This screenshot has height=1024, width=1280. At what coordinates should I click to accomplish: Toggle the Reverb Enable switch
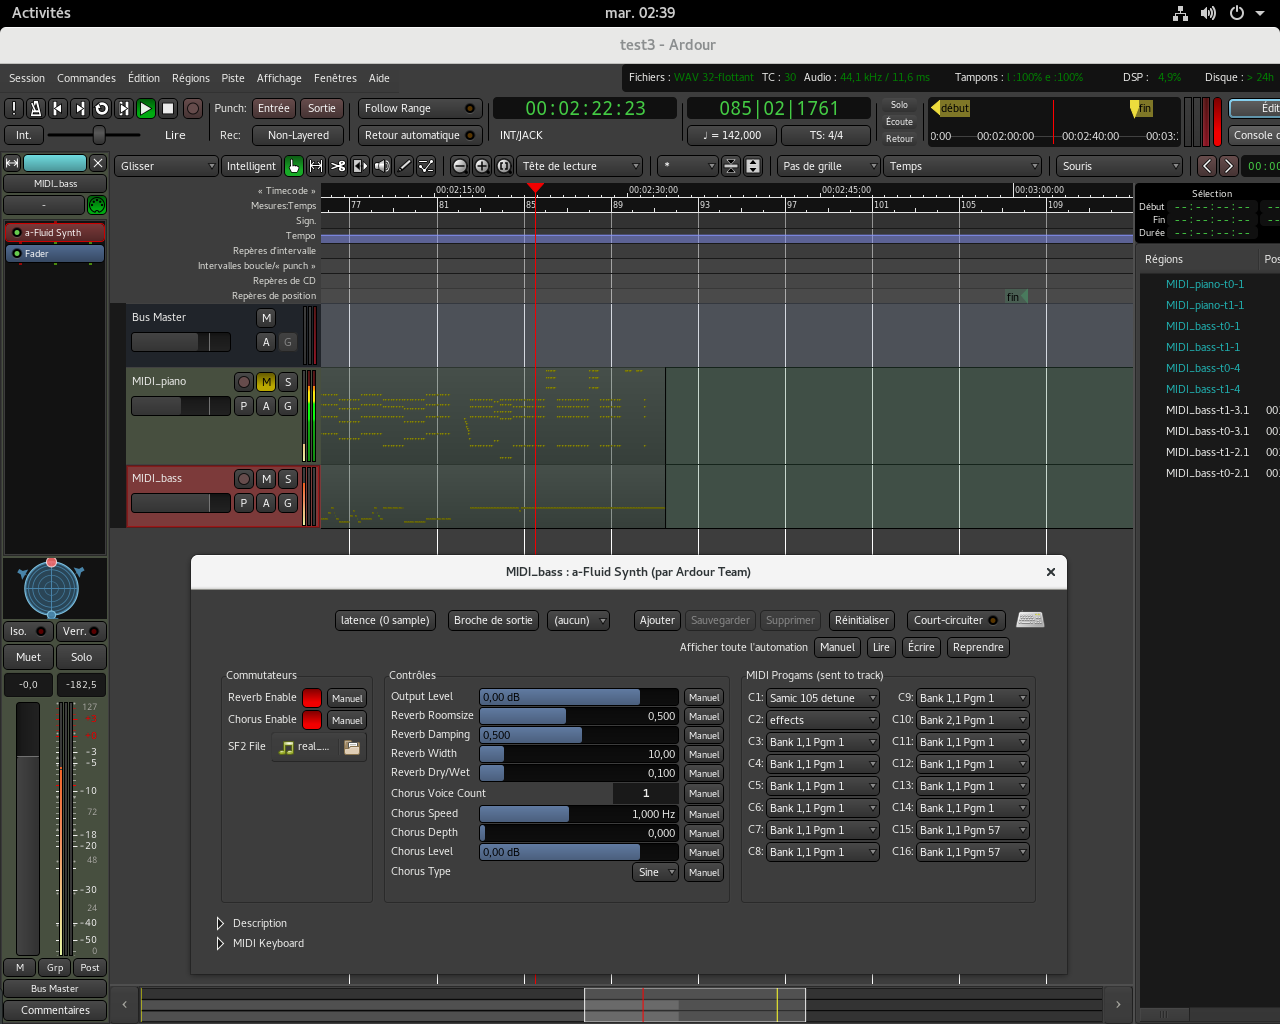click(x=312, y=698)
